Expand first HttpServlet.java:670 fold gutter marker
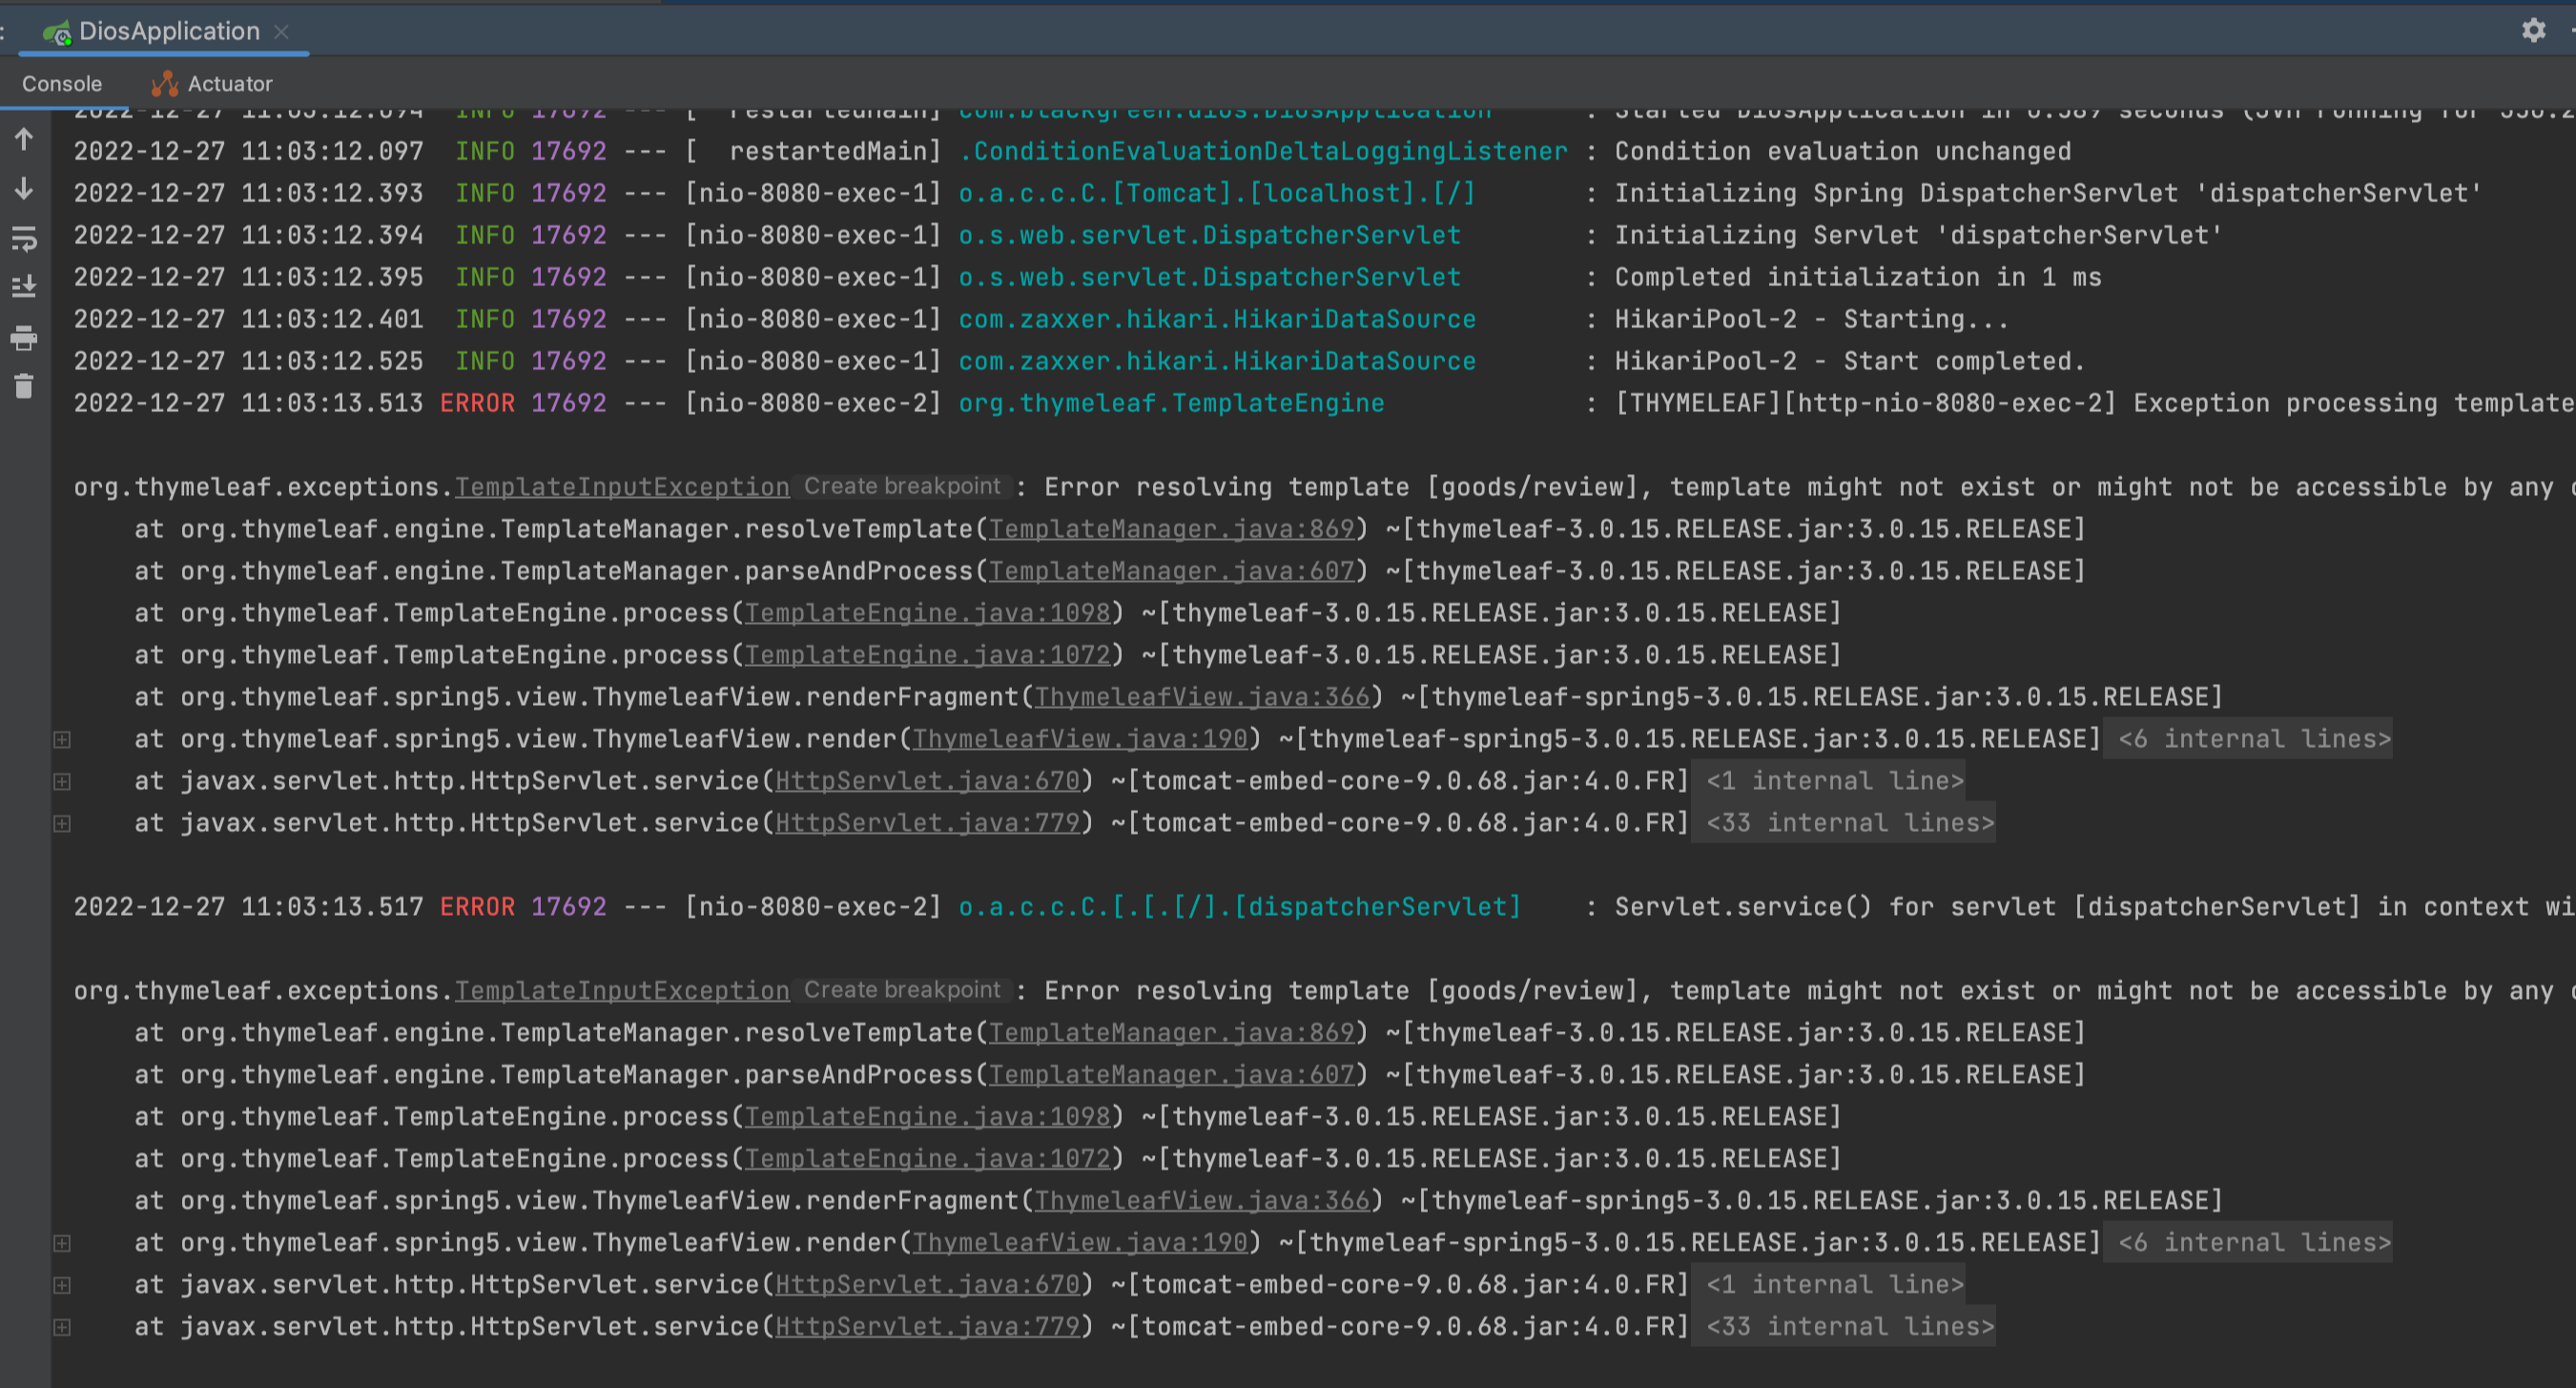 (x=62, y=781)
